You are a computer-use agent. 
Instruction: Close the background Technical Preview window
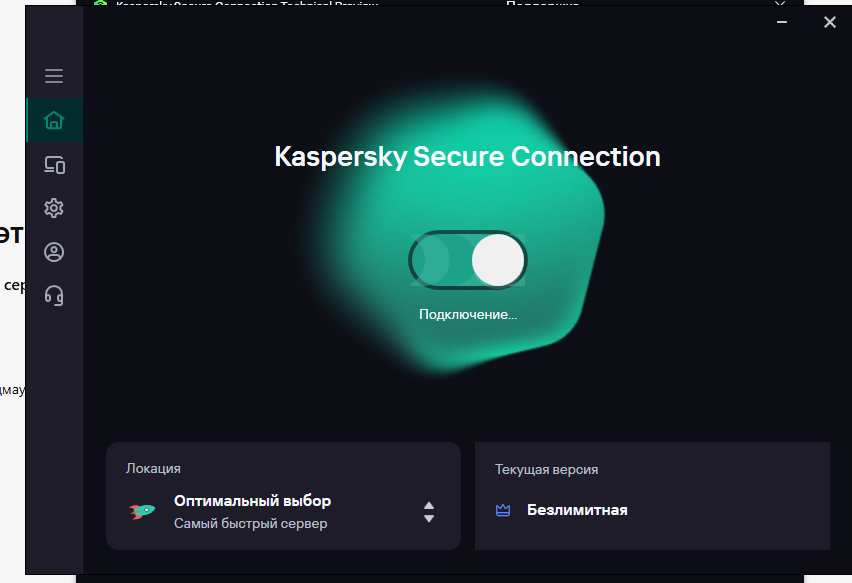(780, 3)
